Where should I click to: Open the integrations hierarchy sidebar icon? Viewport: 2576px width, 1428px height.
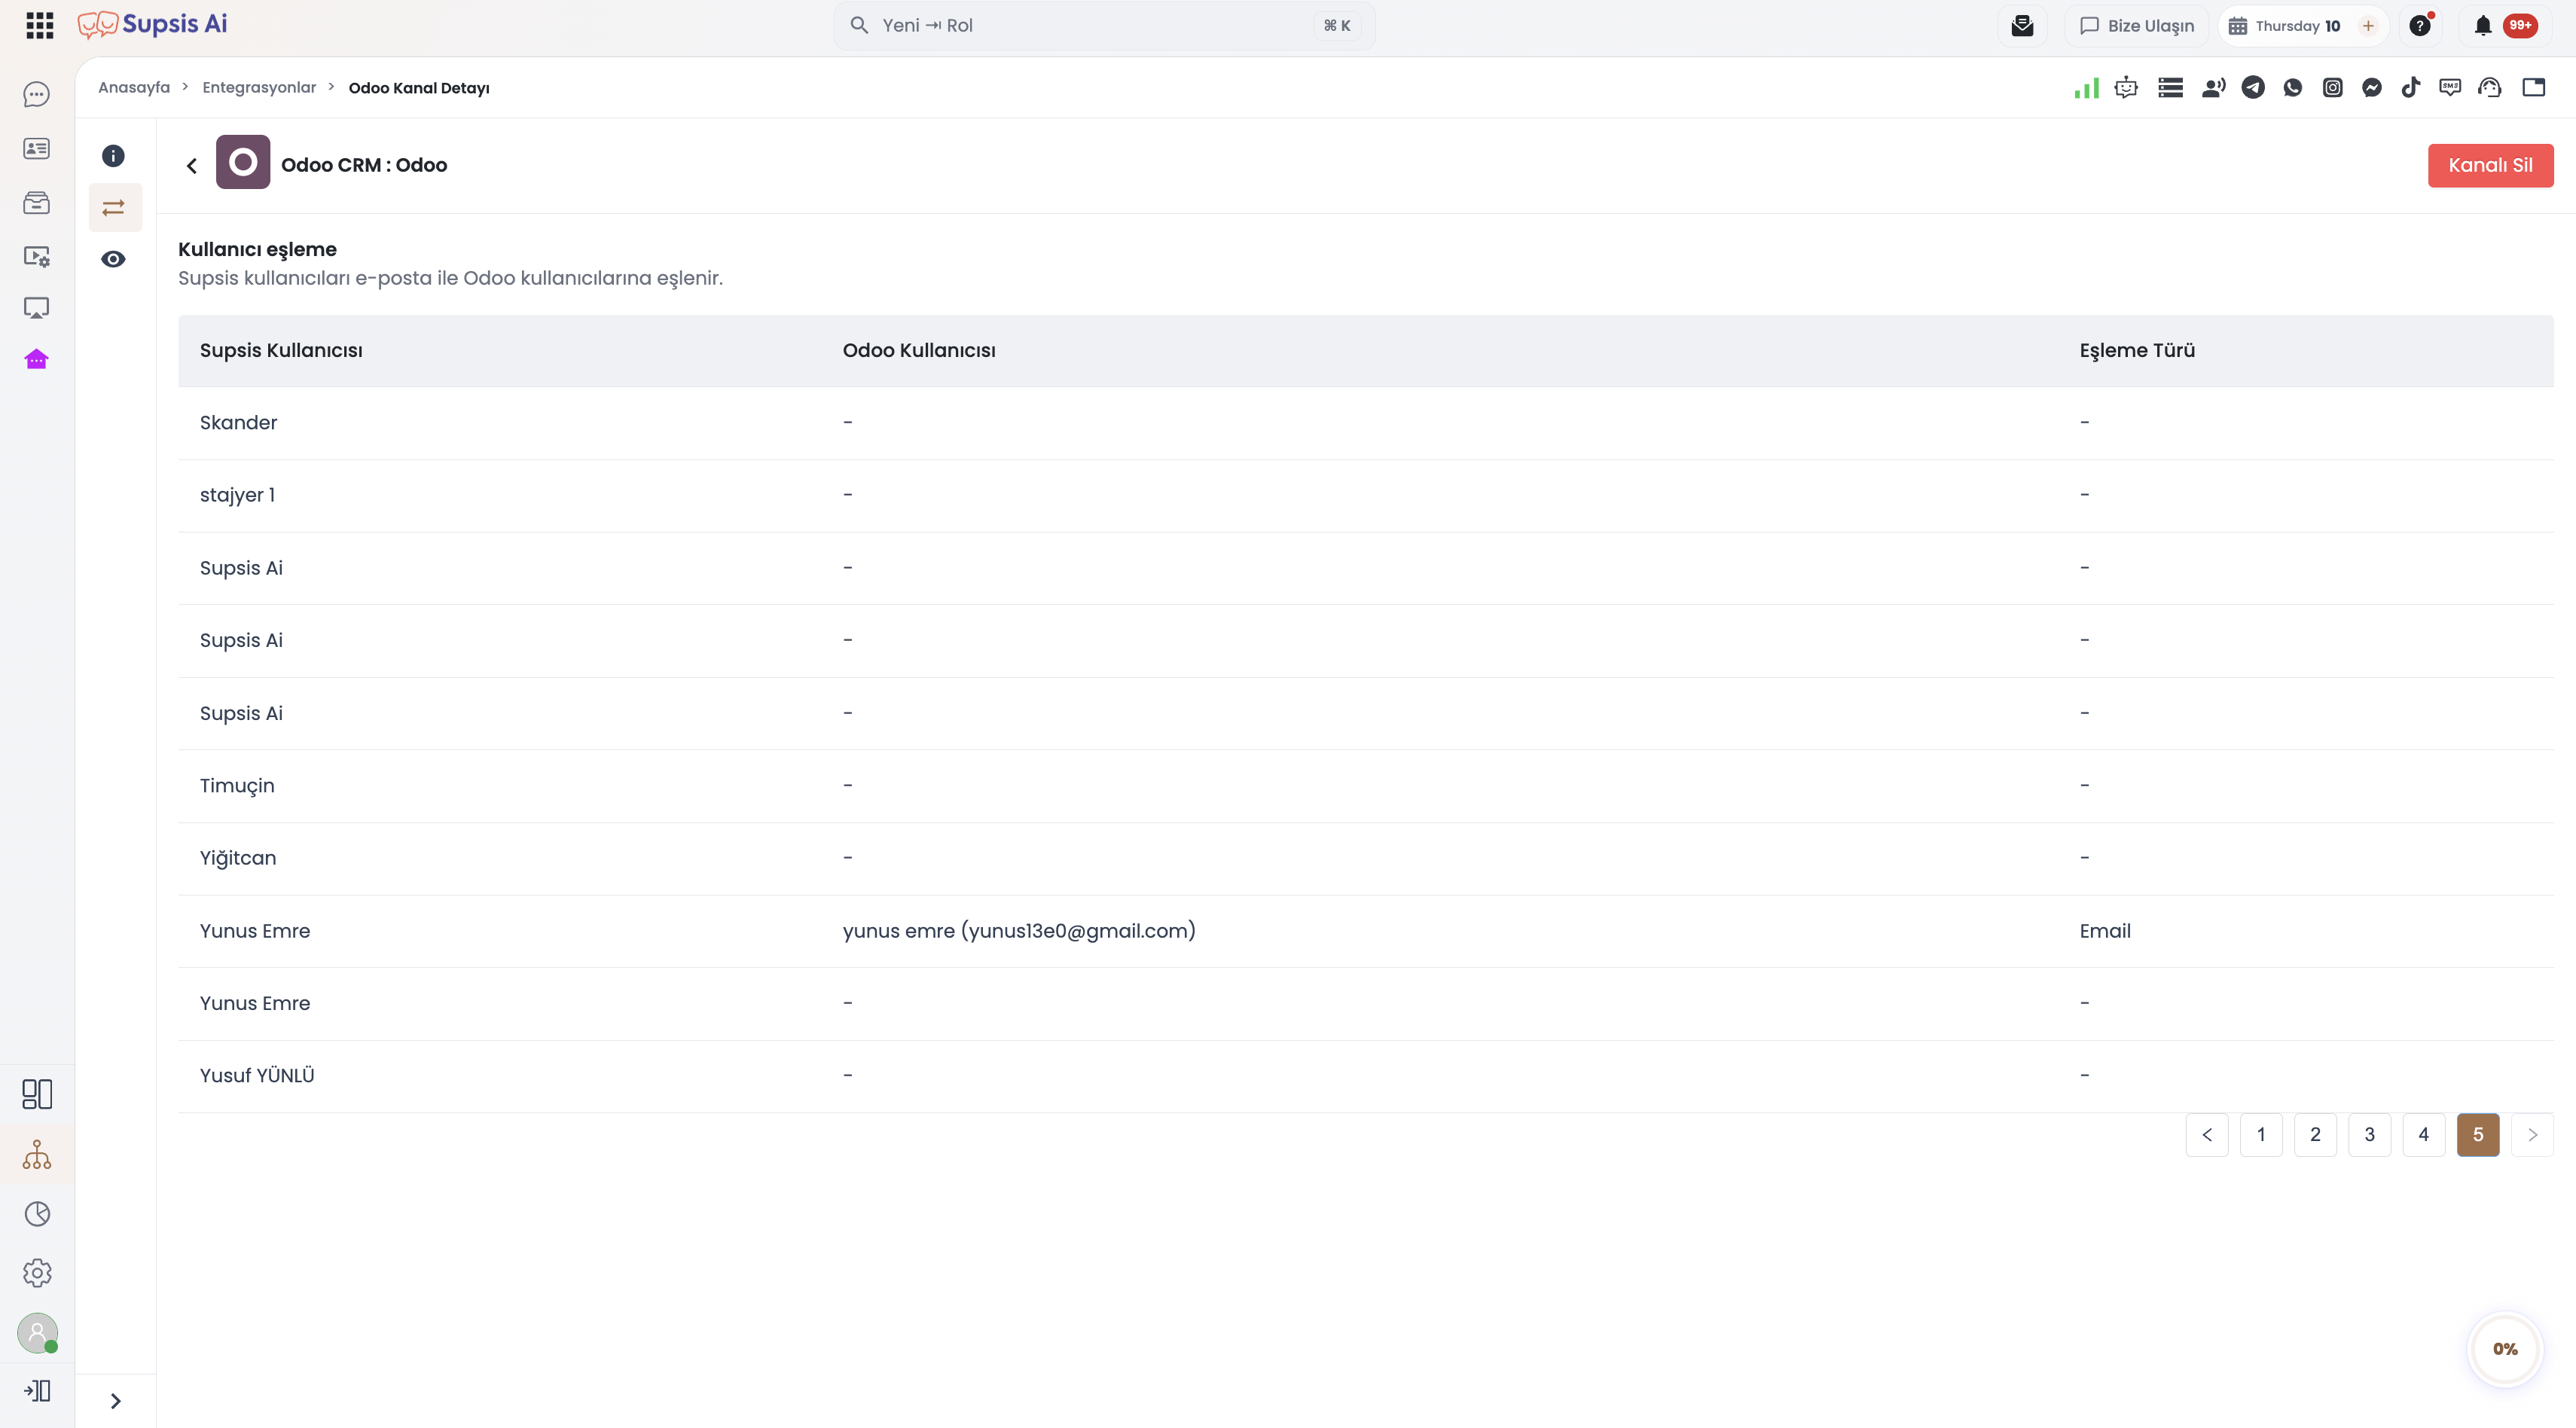[37, 1155]
